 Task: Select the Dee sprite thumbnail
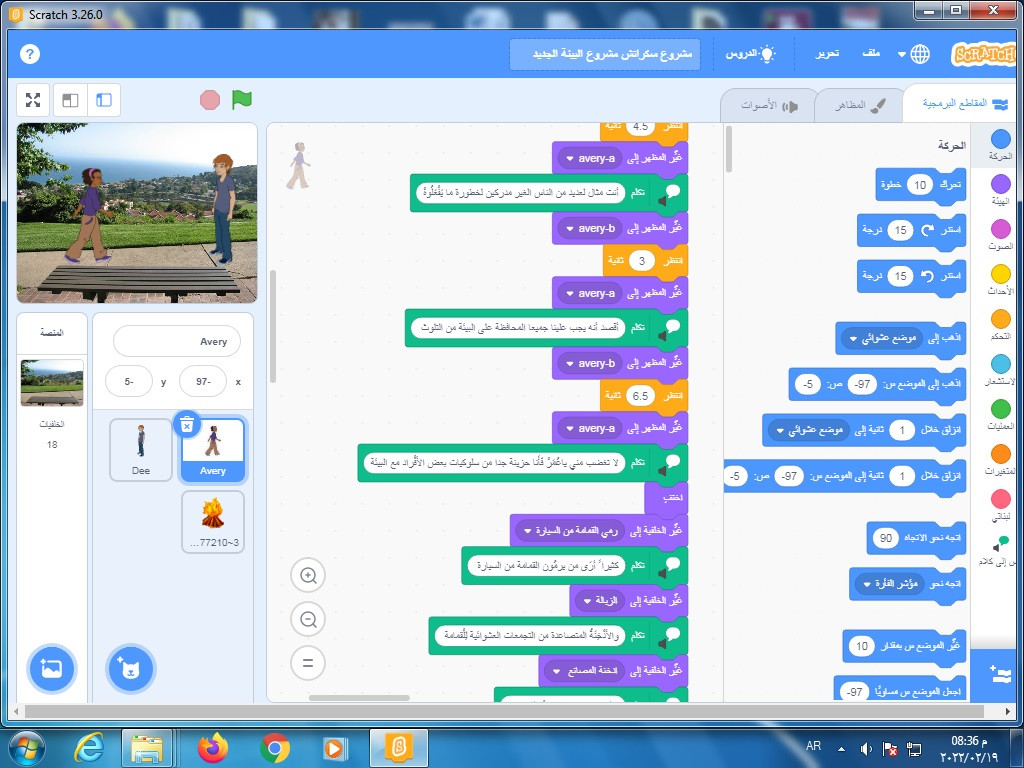[140, 450]
